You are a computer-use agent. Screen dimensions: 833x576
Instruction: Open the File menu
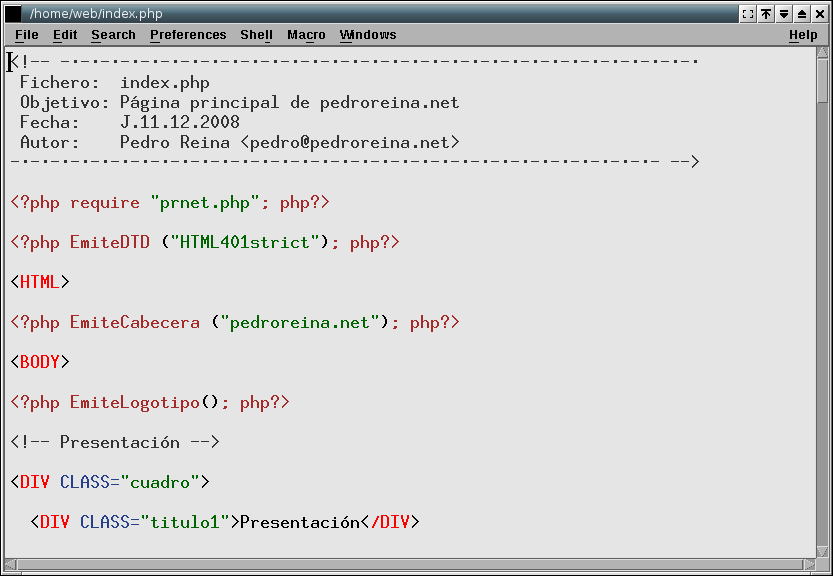coord(27,35)
